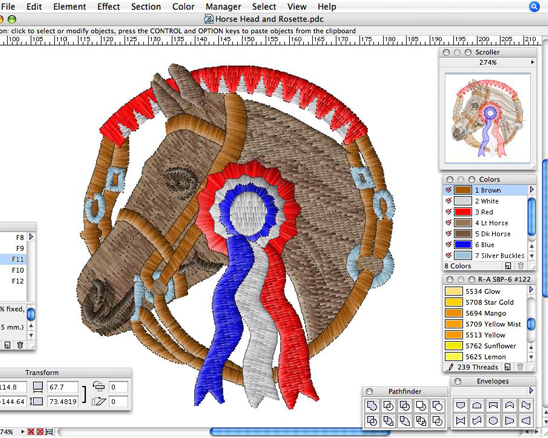Open the Scroller zoom percentage menu arrow

click(532, 62)
